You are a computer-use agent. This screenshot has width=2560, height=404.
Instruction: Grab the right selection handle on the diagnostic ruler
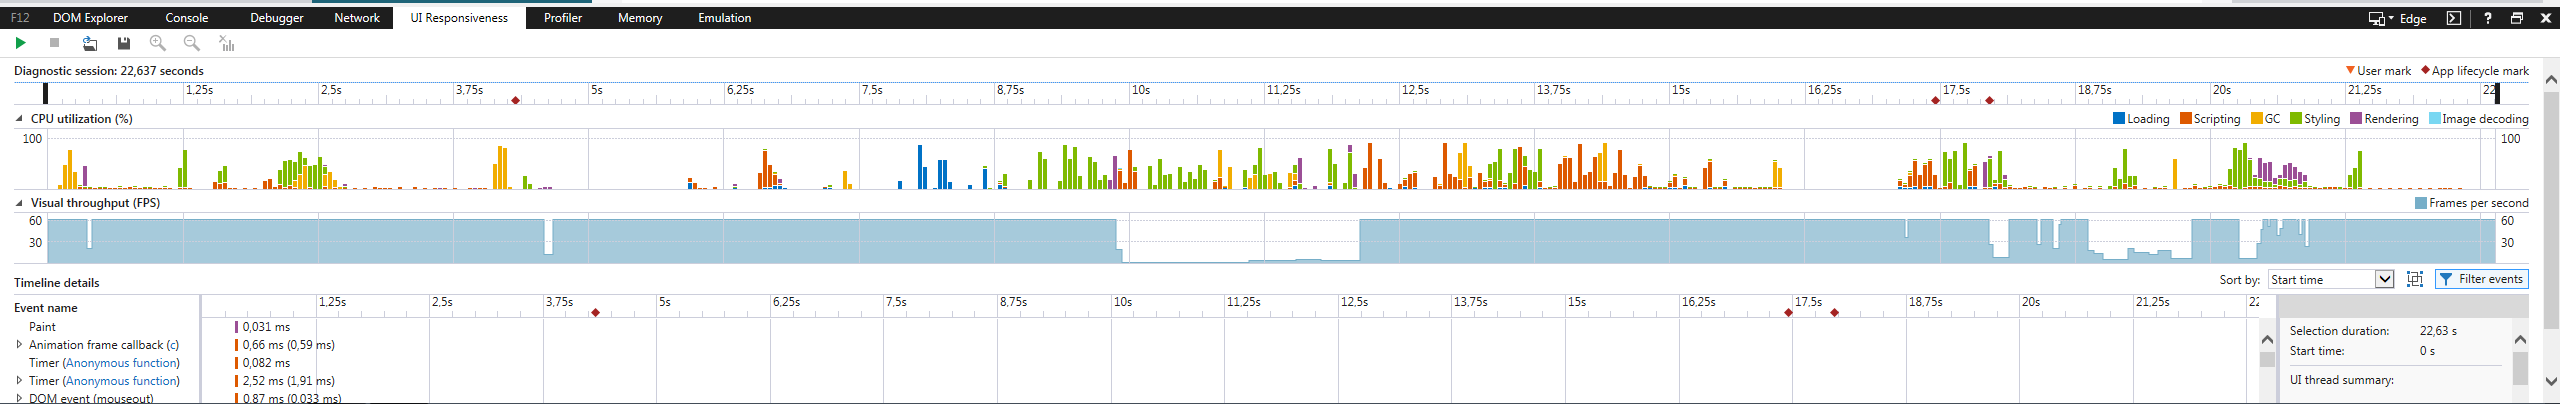(2497, 93)
